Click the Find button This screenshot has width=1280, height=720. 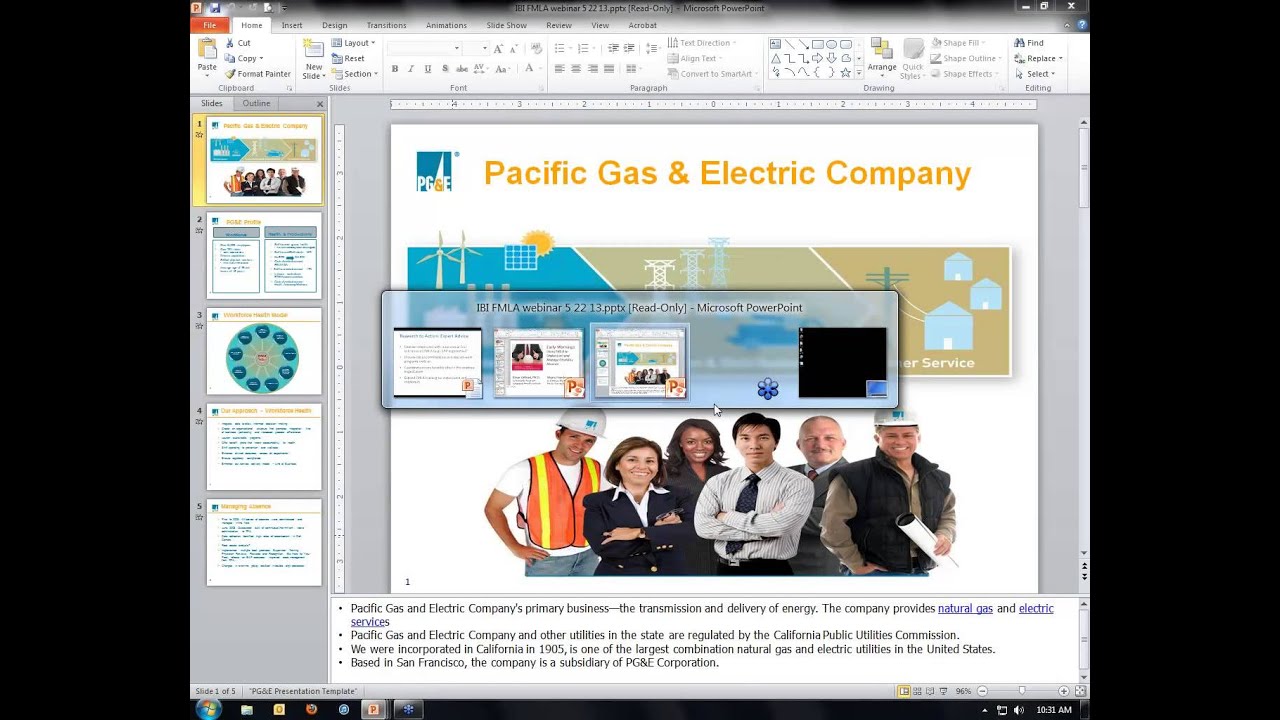[x=1029, y=43]
